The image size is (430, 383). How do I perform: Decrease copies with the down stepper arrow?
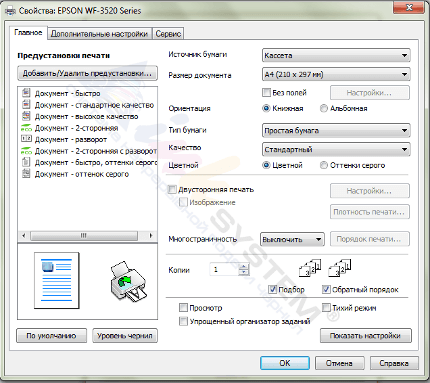tap(244, 272)
